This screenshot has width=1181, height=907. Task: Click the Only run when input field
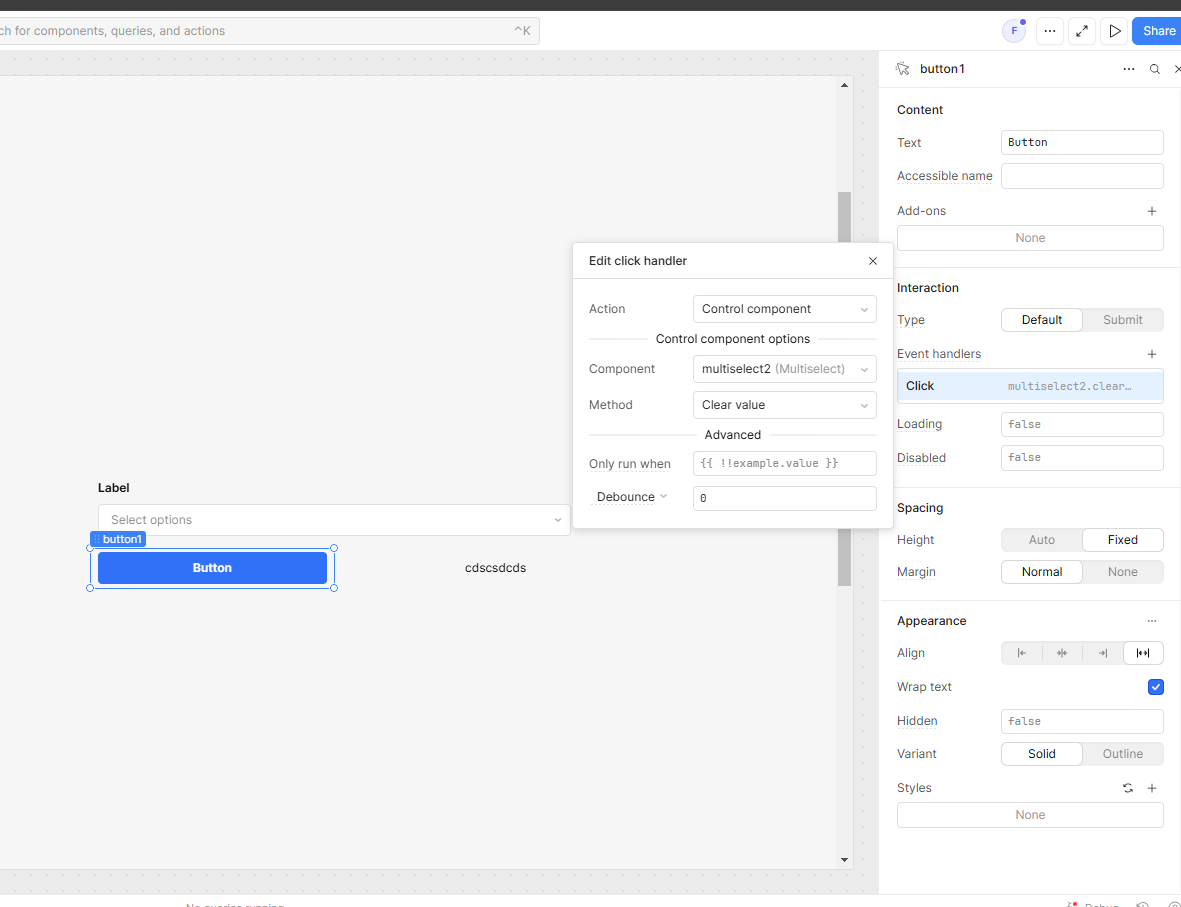[x=784, y=464]
